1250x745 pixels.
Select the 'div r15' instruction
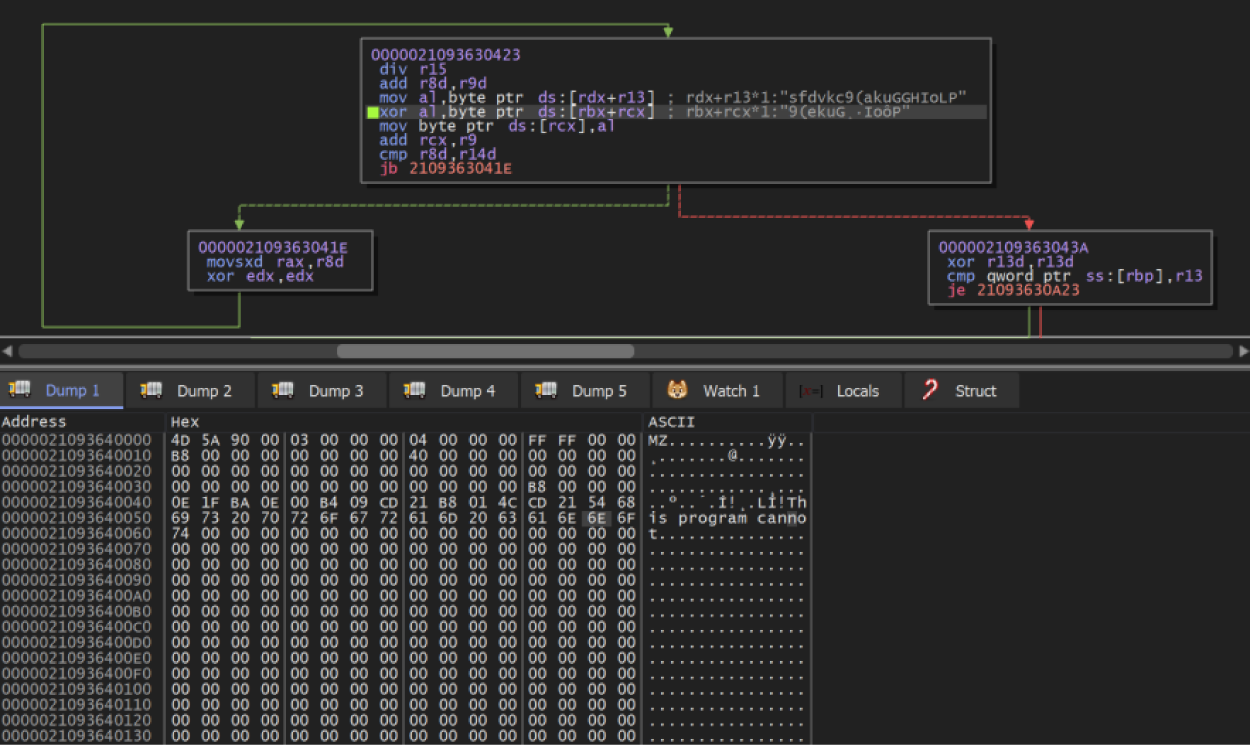click(413, 69)
